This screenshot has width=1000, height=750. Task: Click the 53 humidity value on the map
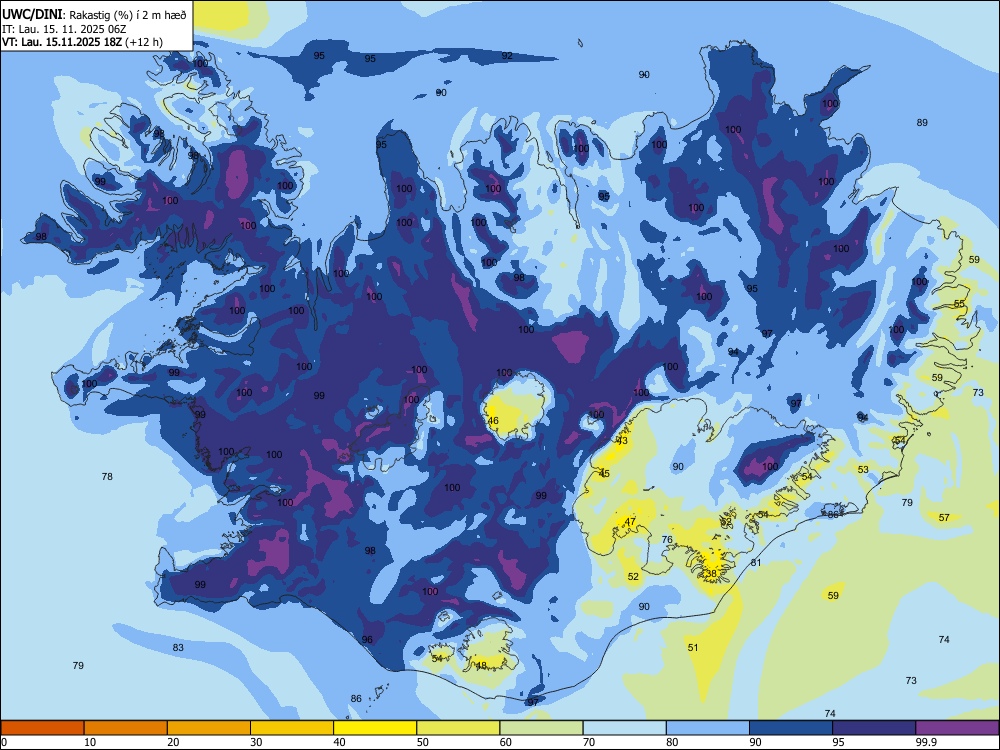point(864,469)
